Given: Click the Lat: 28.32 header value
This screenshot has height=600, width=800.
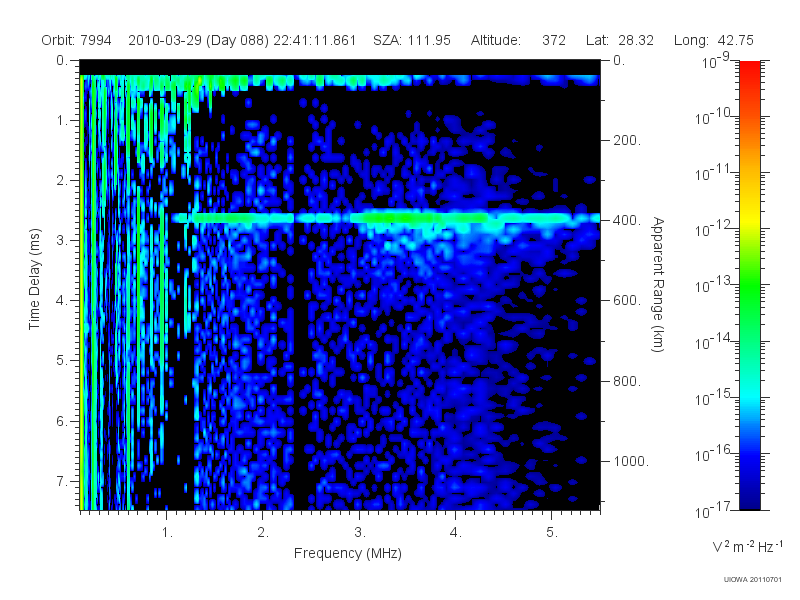Looking at the screenshot, I should 620,40.
